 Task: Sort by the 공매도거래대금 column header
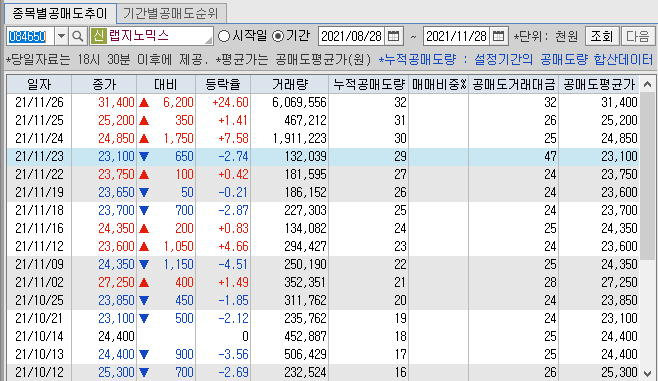(514, 84)
